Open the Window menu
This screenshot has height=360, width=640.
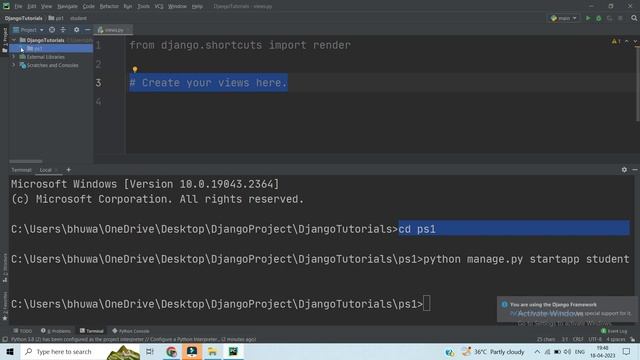(x=177, y=7)
